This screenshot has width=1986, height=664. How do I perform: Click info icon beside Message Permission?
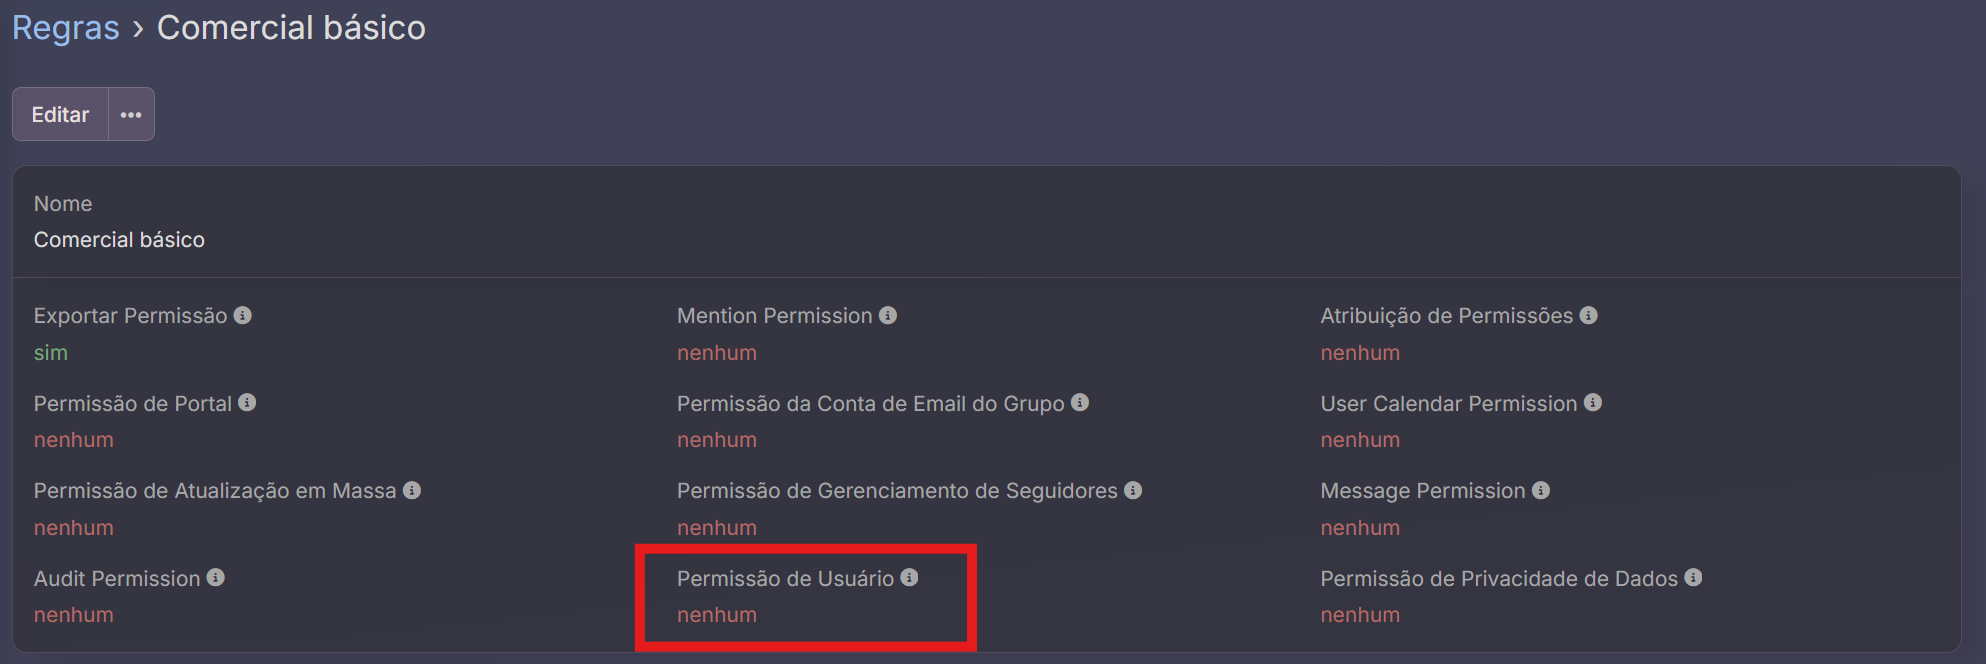1541,490
